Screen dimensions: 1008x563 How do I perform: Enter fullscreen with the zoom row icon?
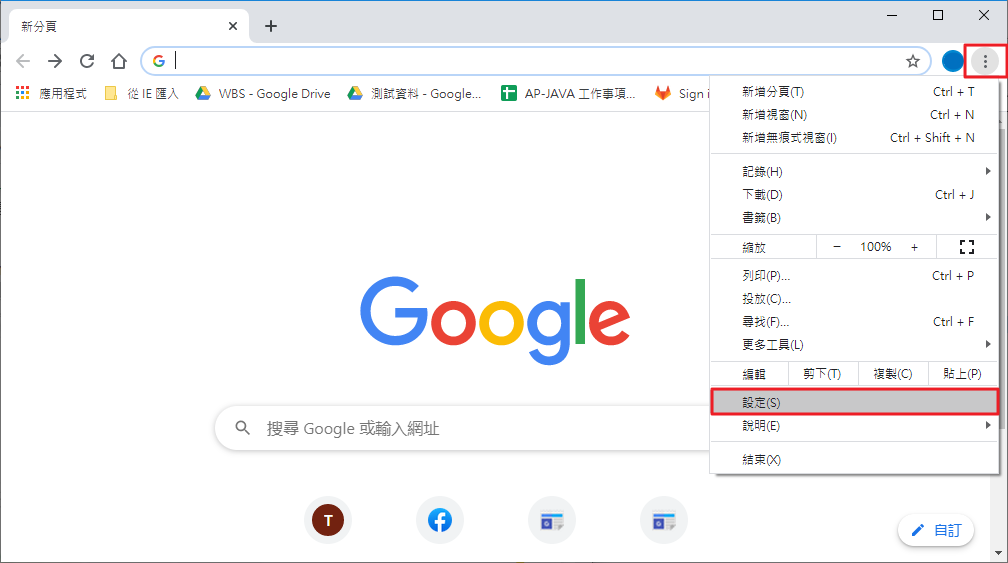click(967, 247)
